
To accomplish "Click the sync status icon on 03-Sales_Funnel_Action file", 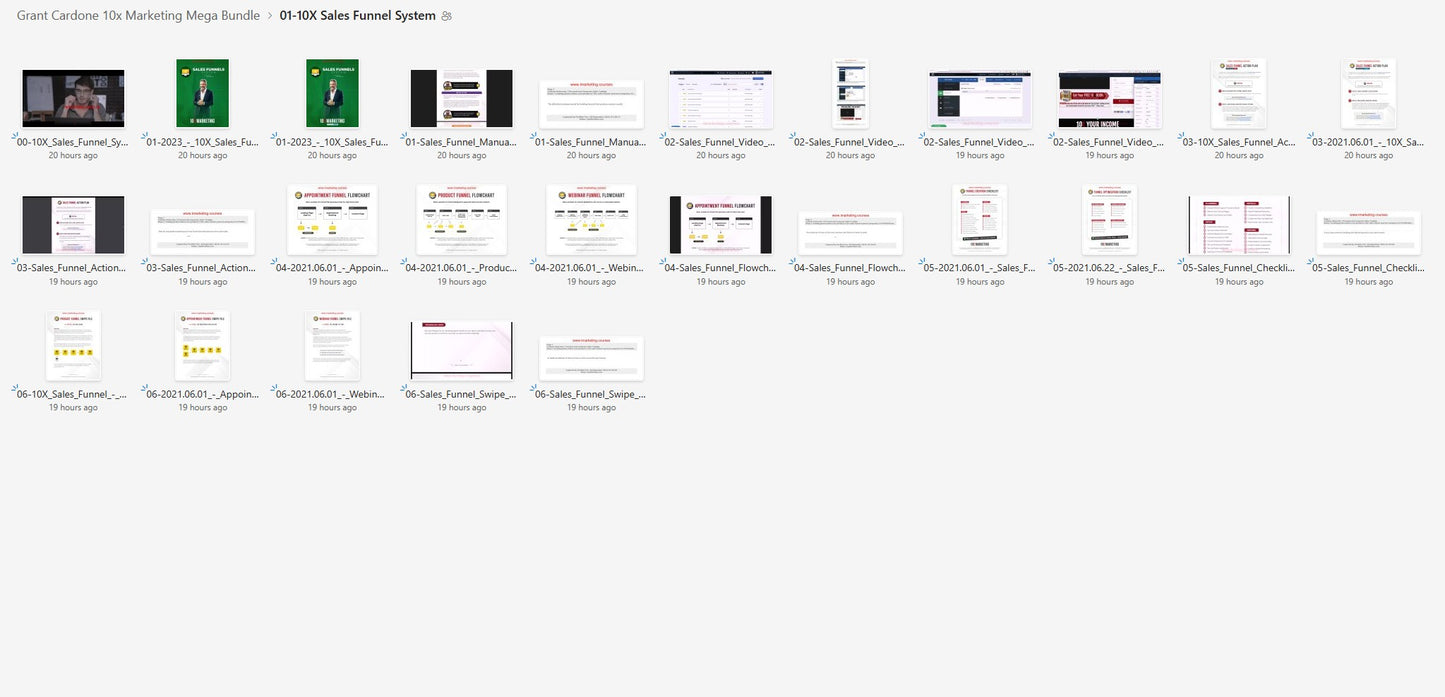I will (x=15, y=262).
